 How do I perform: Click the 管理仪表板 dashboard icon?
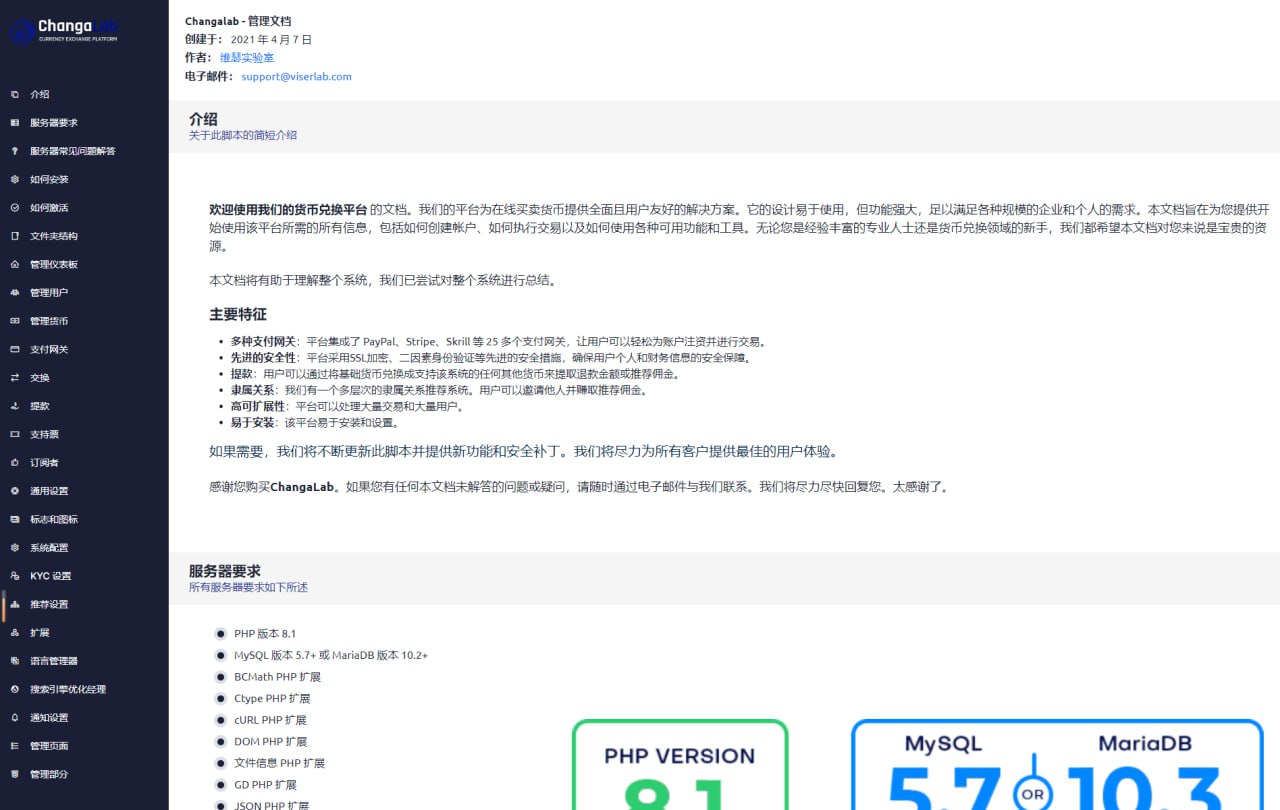[14, 263]
